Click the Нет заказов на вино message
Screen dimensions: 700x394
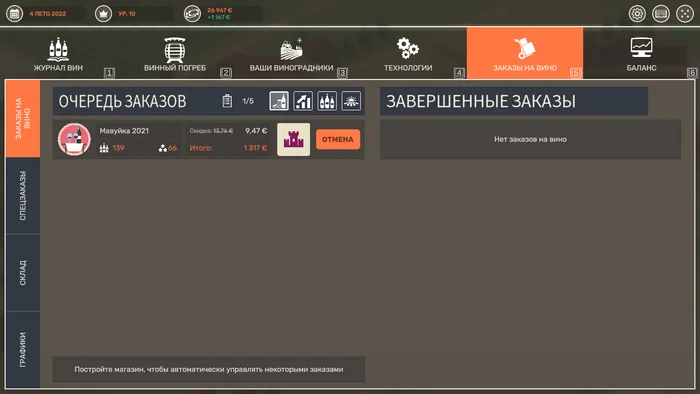(x=530, y=139)
